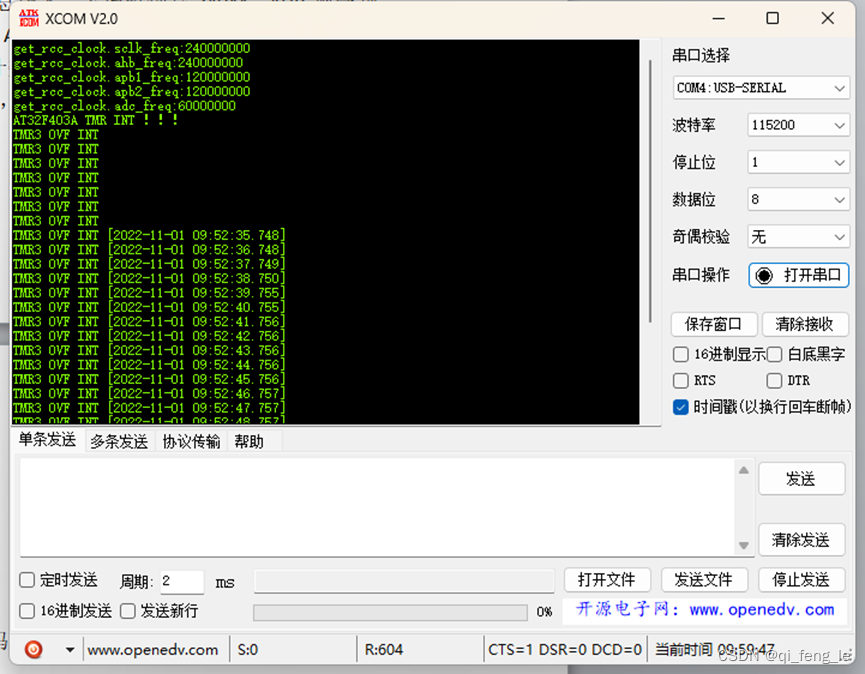The image size is (865, 674).
Task: Disable the 时间戳 timestamp checkbox
Action: click(681, 407)
